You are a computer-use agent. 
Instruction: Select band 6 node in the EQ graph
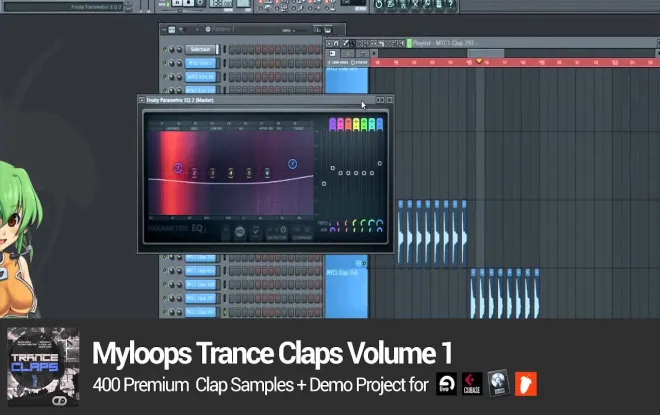[267, 173]
